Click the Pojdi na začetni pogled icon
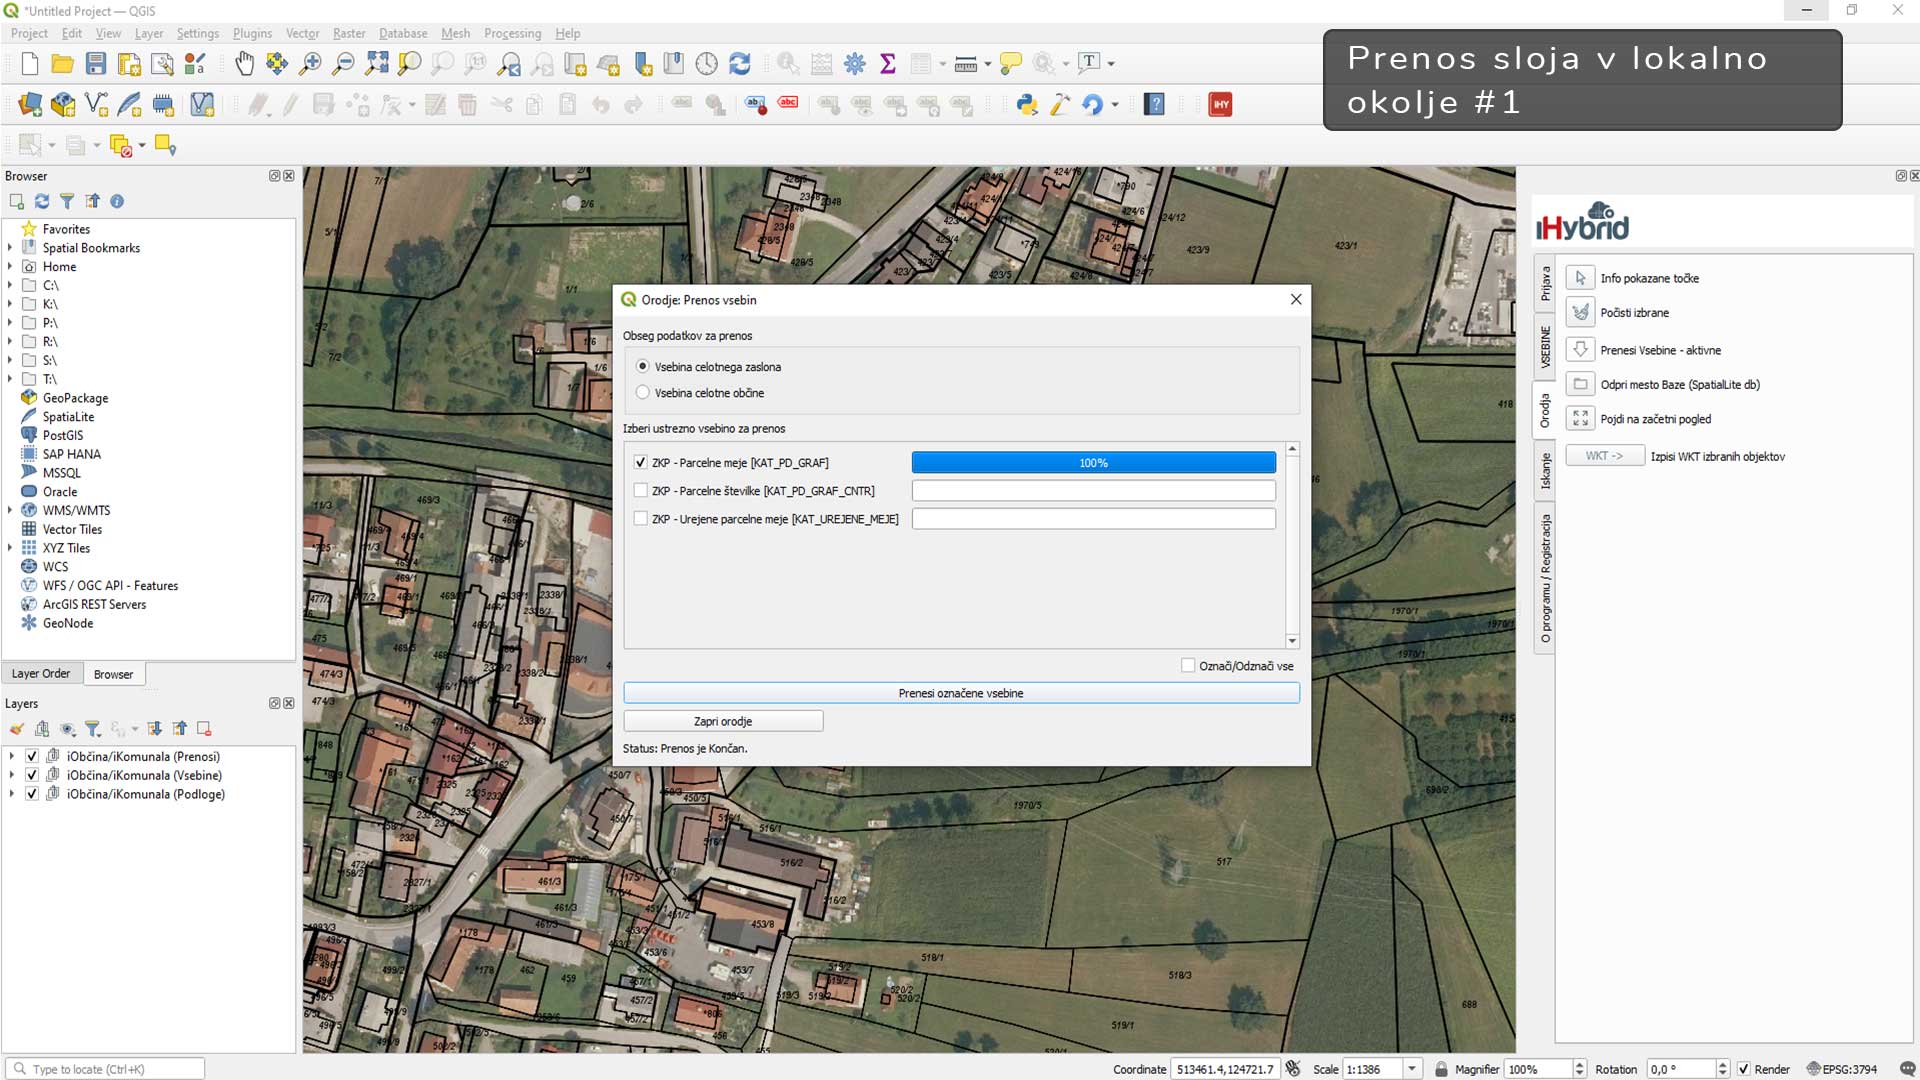Viewport: 1920px width, 1080px height. (x=1580, y=419)
